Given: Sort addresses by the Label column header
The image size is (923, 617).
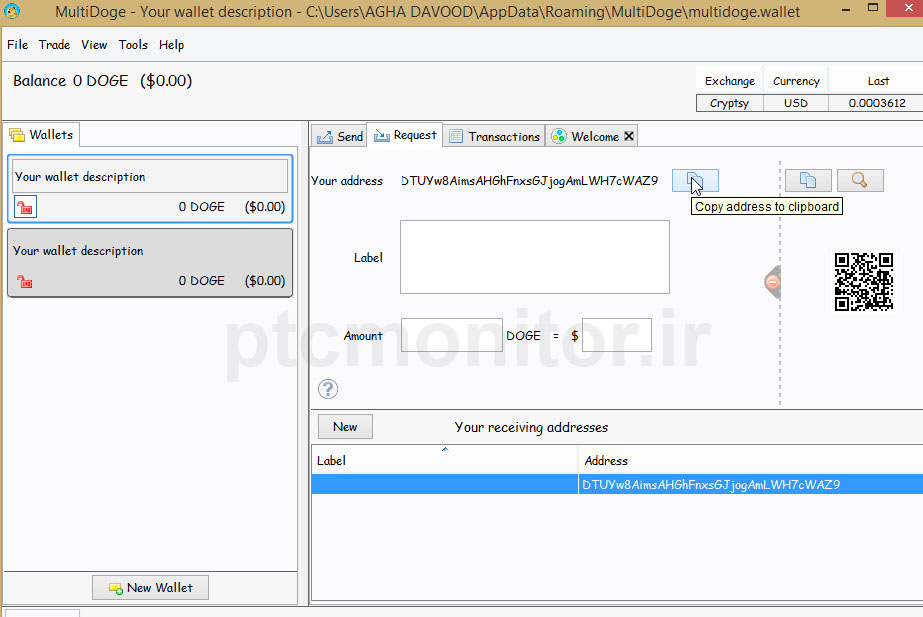Looking at the screenshot, I should [444, 461].
